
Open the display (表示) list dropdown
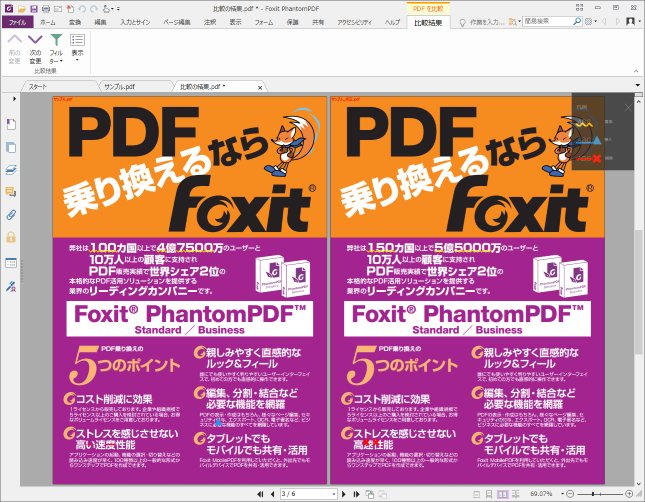77,49
